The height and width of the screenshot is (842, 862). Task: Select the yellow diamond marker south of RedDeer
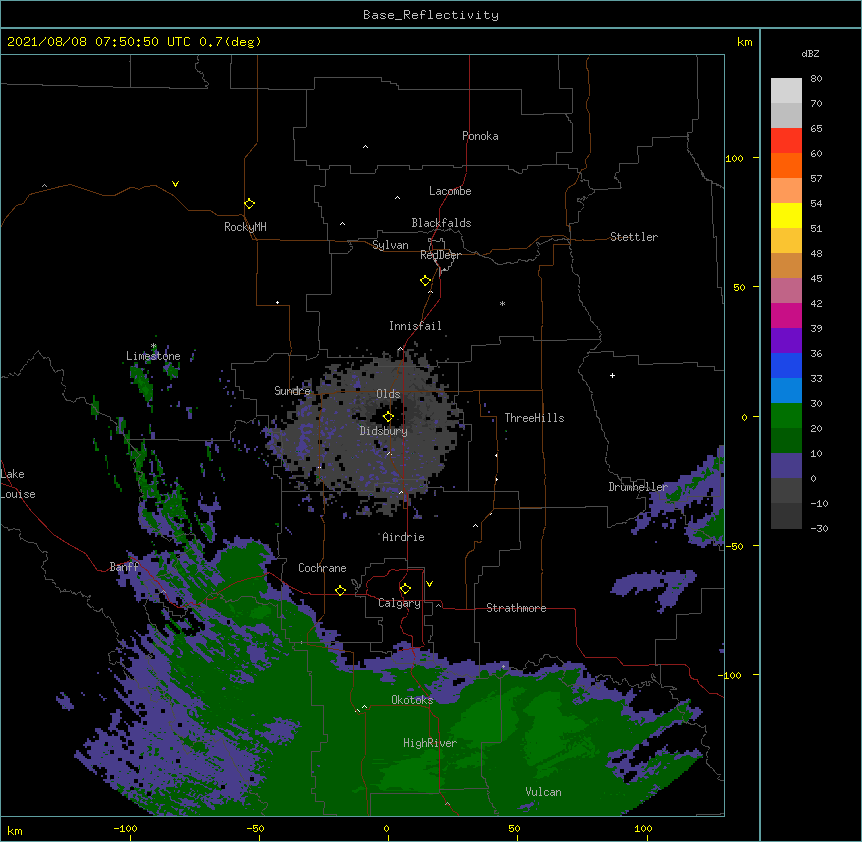[425, 281]
